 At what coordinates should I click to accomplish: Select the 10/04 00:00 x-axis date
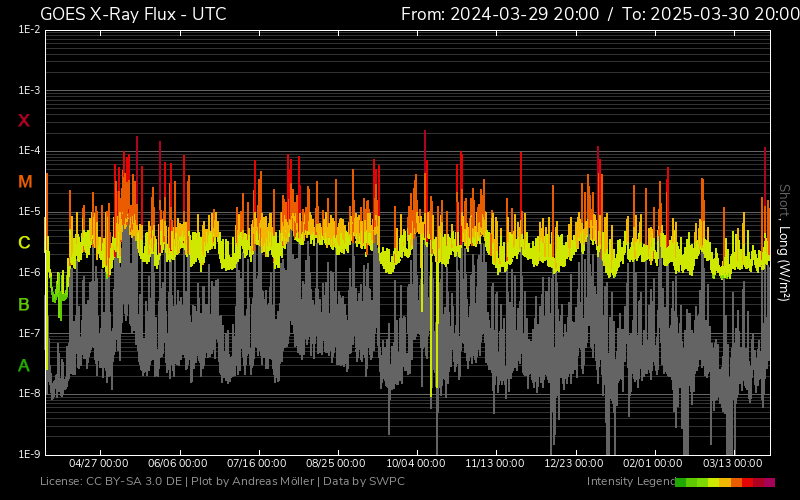(416, 464)
